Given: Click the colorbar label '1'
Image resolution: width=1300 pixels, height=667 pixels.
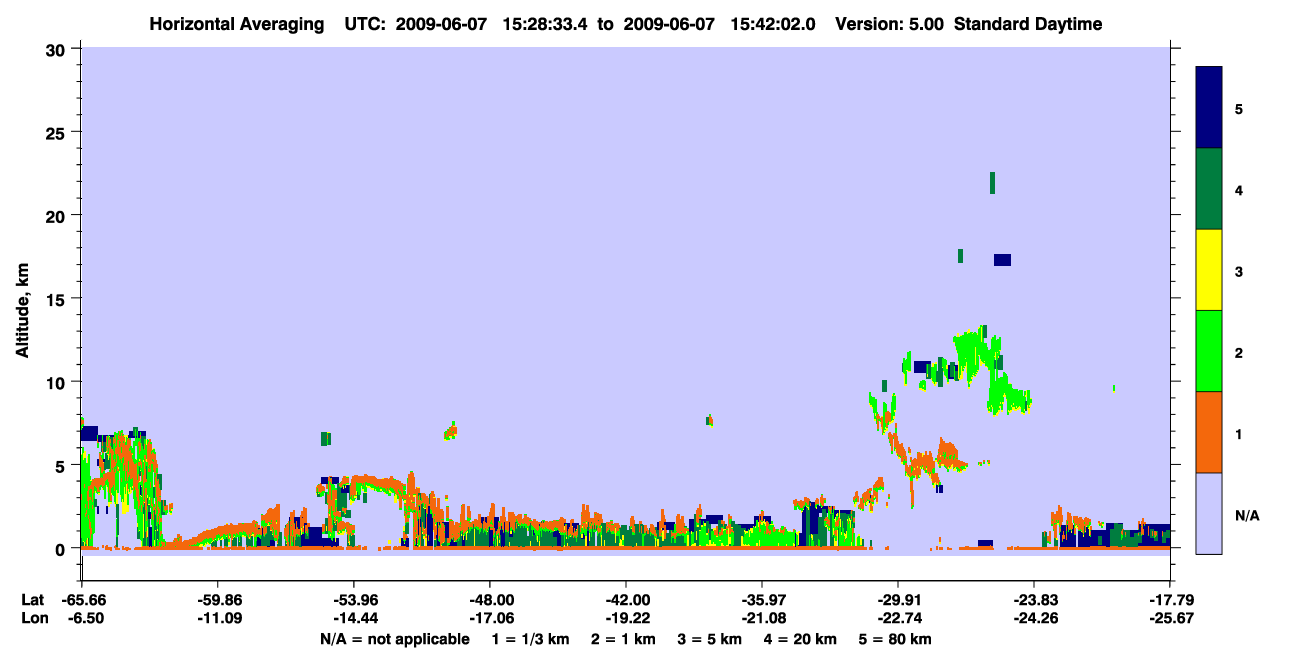Looking at the screenshot, I should point(1239,433).
